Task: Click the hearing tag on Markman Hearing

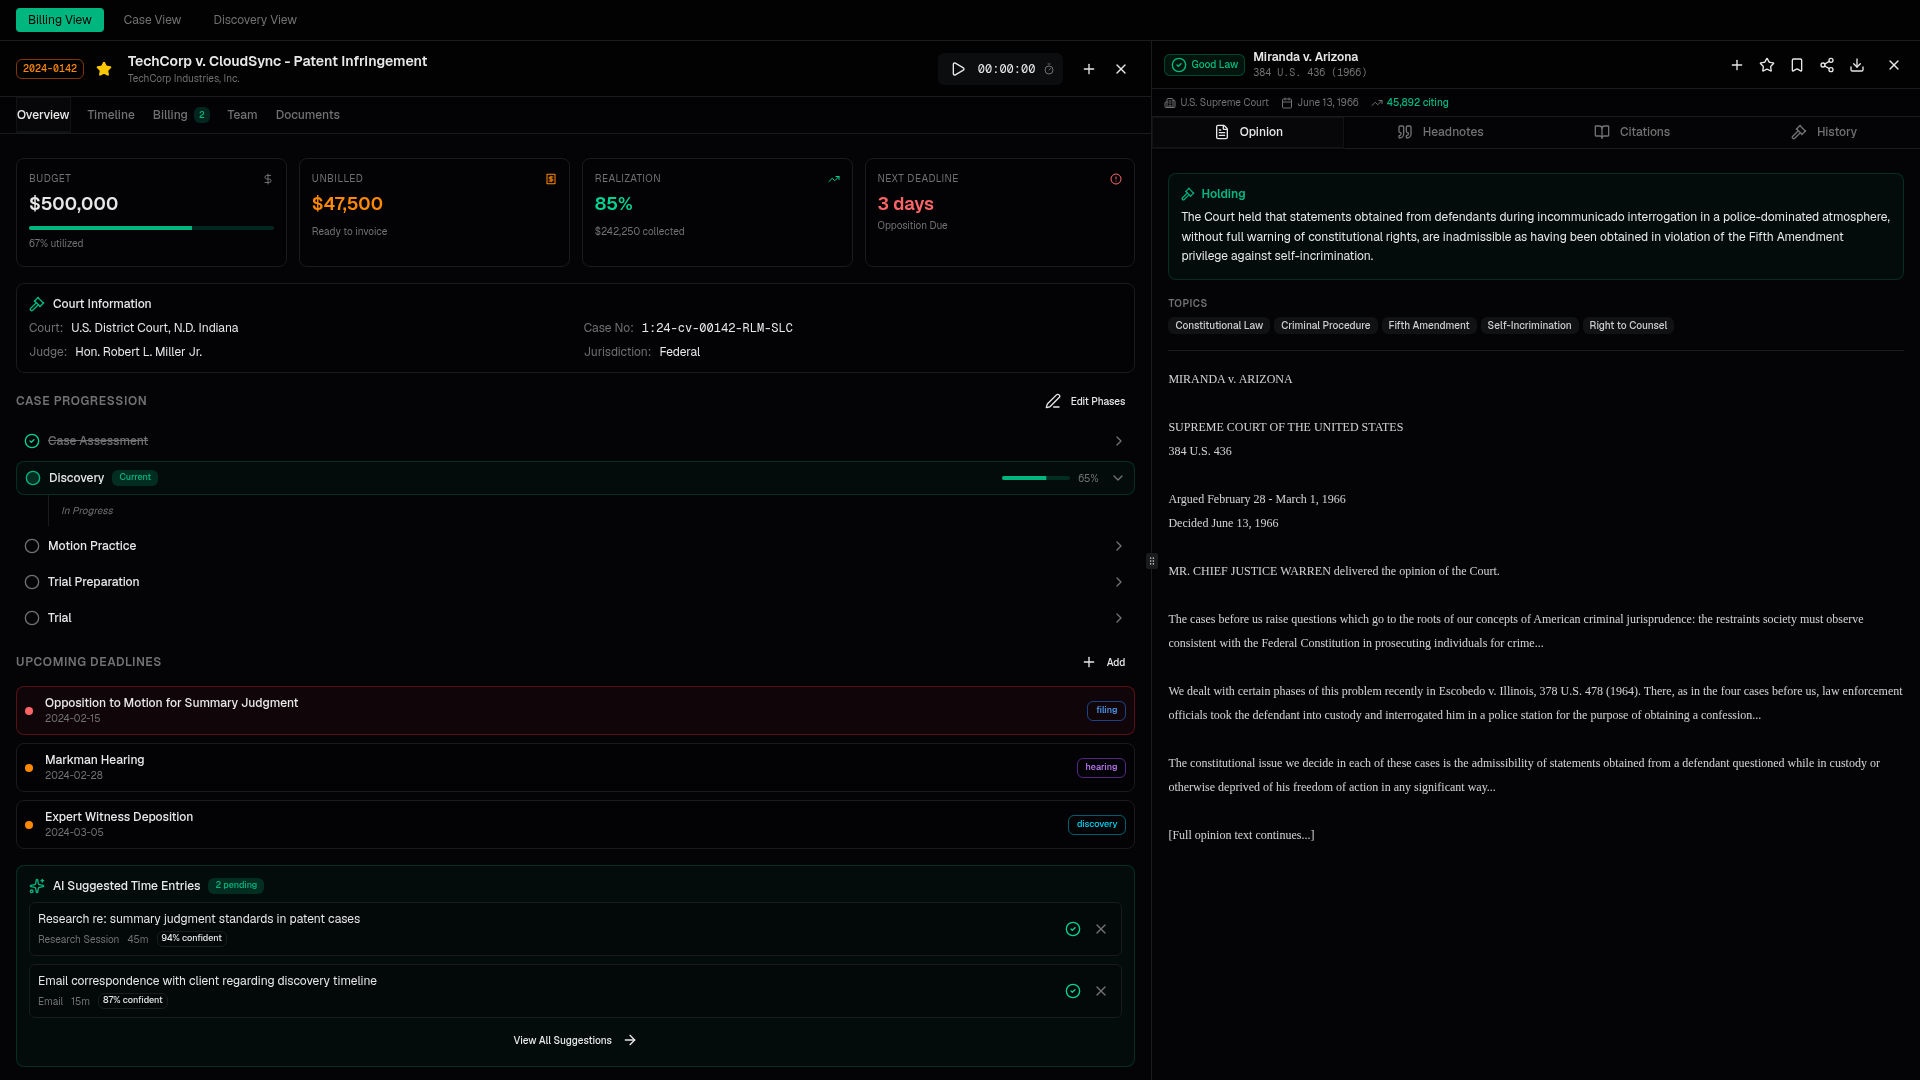Action: click(1101, 768)
